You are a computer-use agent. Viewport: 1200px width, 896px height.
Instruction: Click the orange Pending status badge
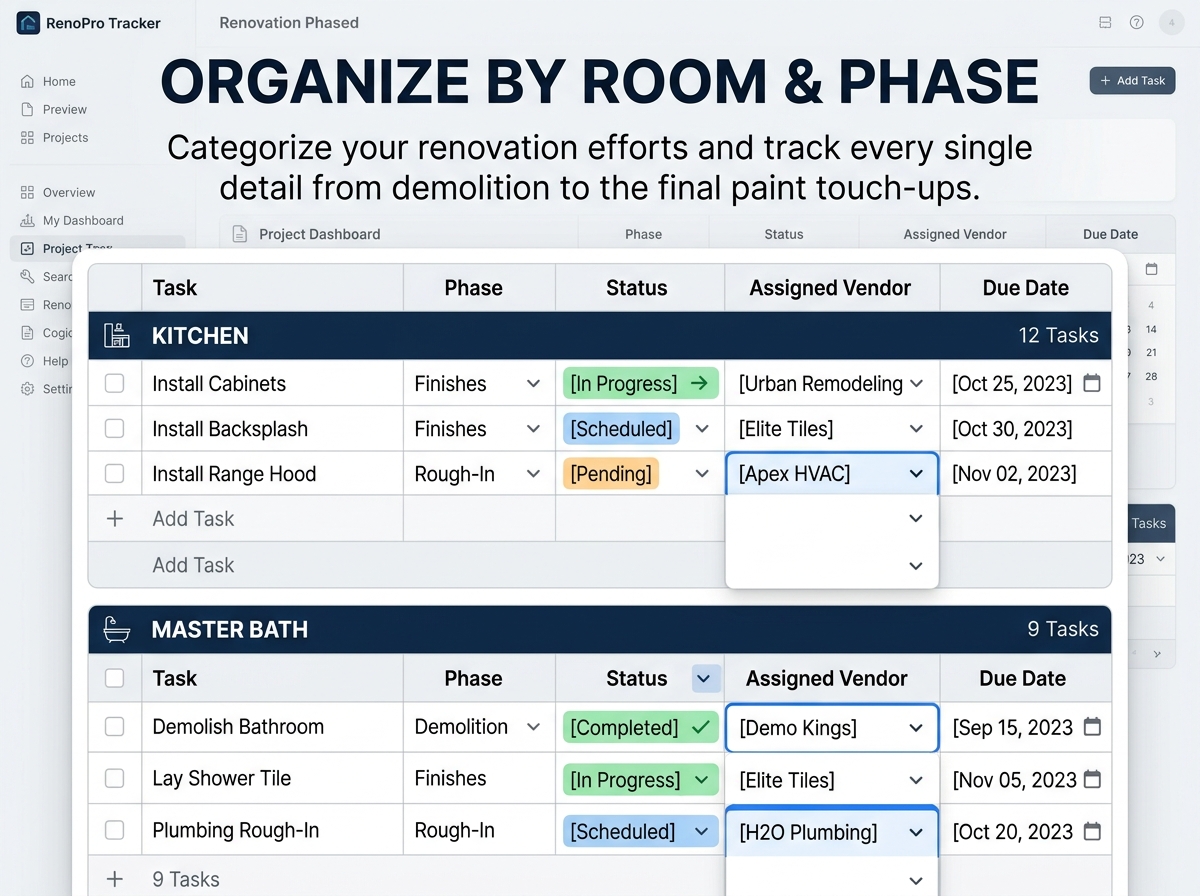point(611,474)
